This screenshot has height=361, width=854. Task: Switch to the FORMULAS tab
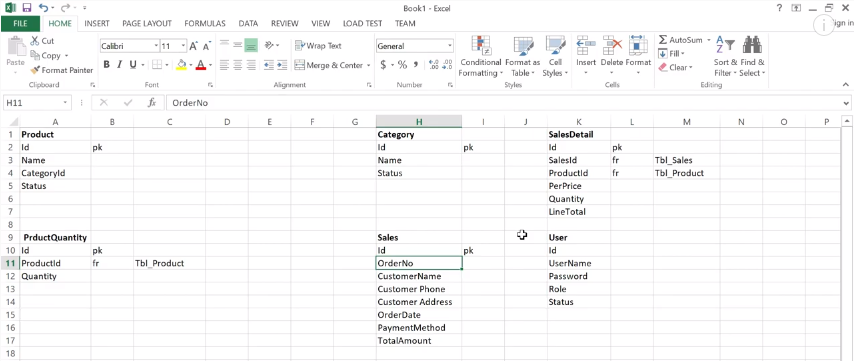pos(205,24)
